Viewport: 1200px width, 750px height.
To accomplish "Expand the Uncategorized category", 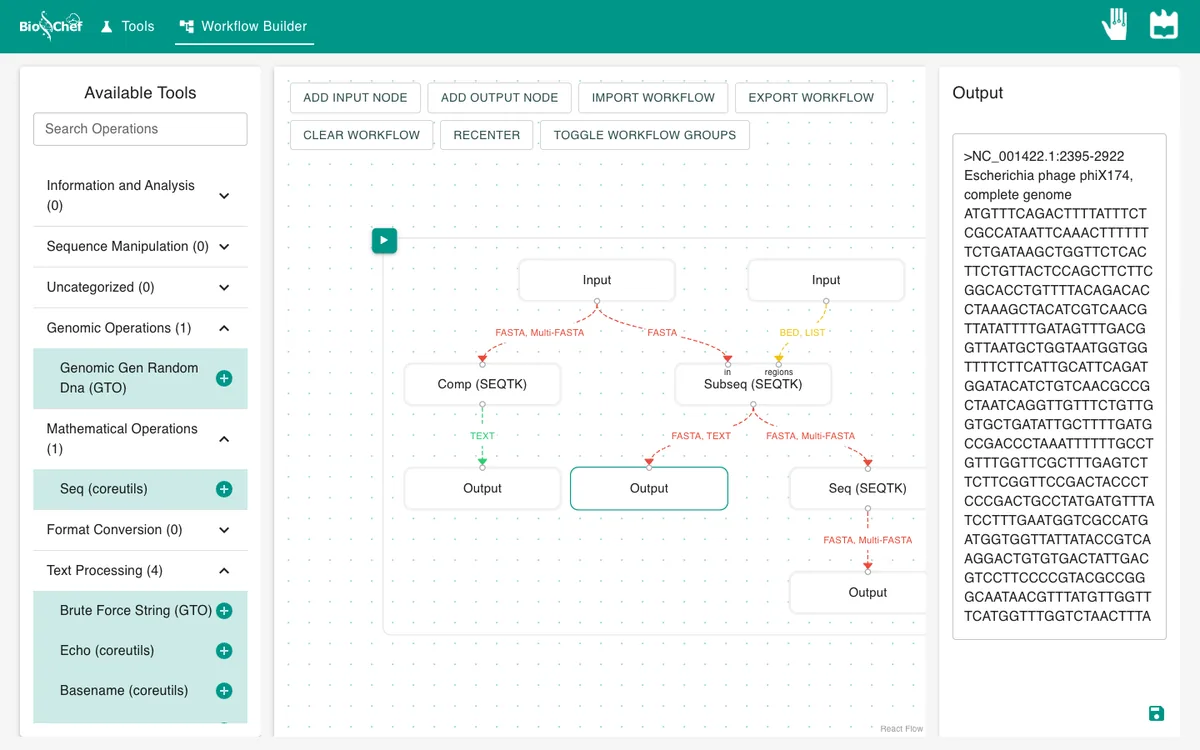I will coord(140,287).
